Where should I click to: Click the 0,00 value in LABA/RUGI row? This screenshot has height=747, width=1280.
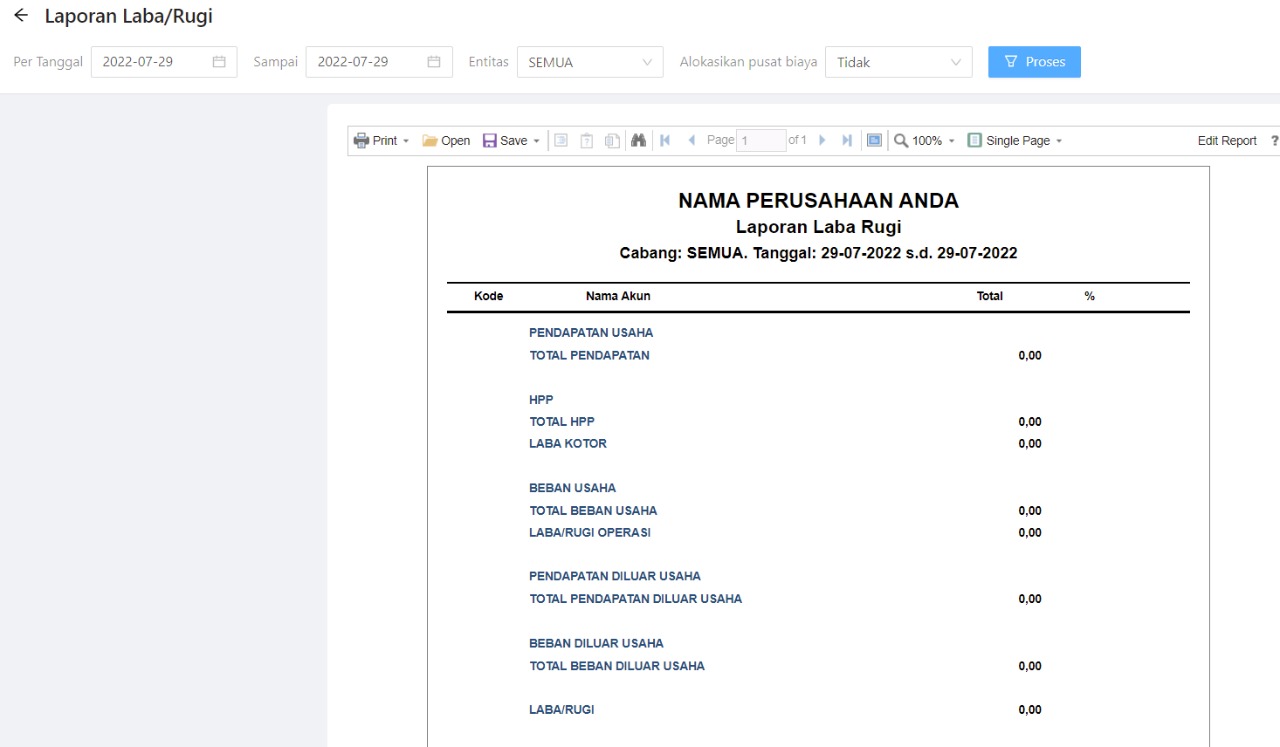tap(1030, 710)
